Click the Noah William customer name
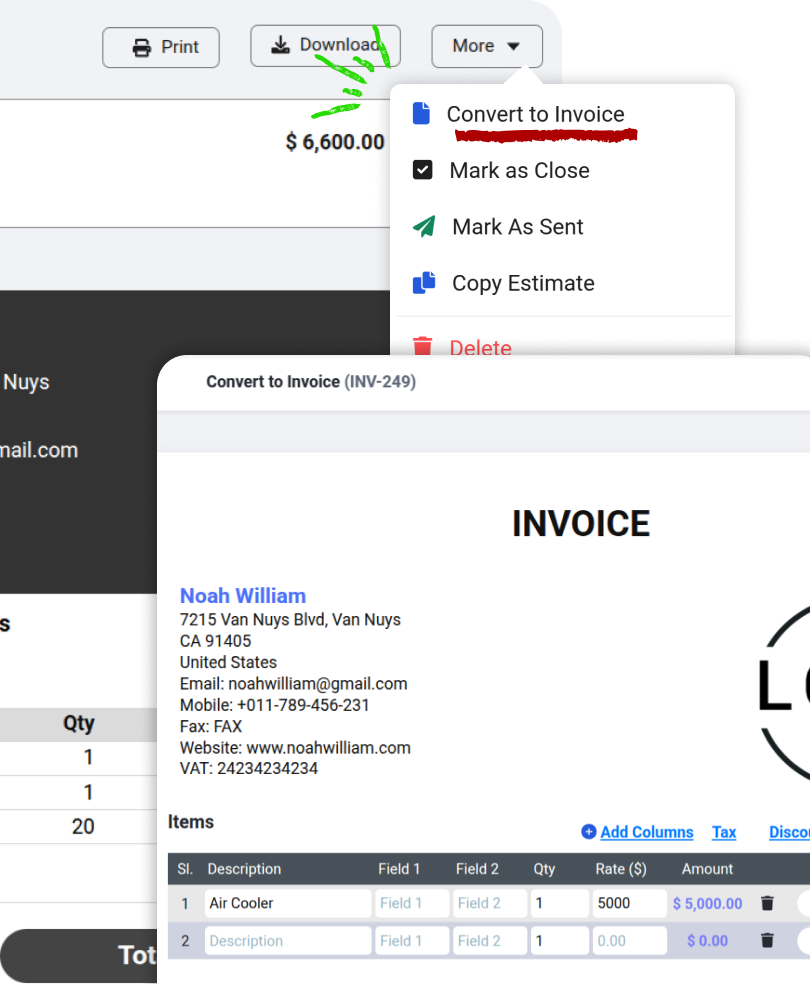 coord(243,596)
